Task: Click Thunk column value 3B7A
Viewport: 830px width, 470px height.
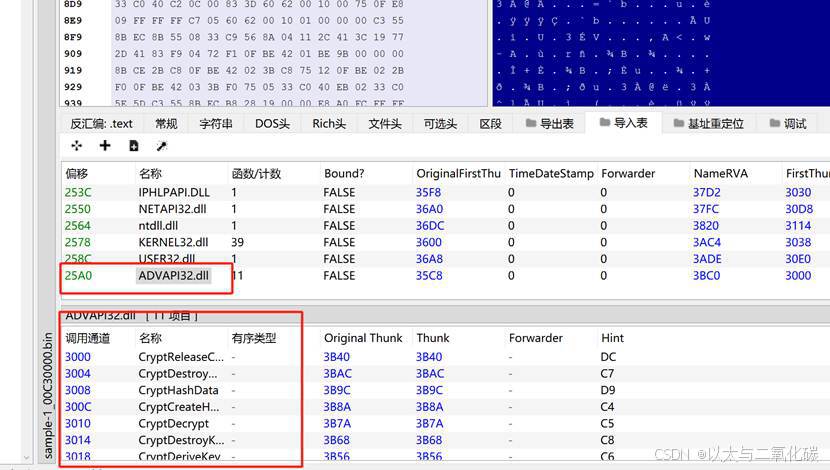Action: tap(429, 423)
